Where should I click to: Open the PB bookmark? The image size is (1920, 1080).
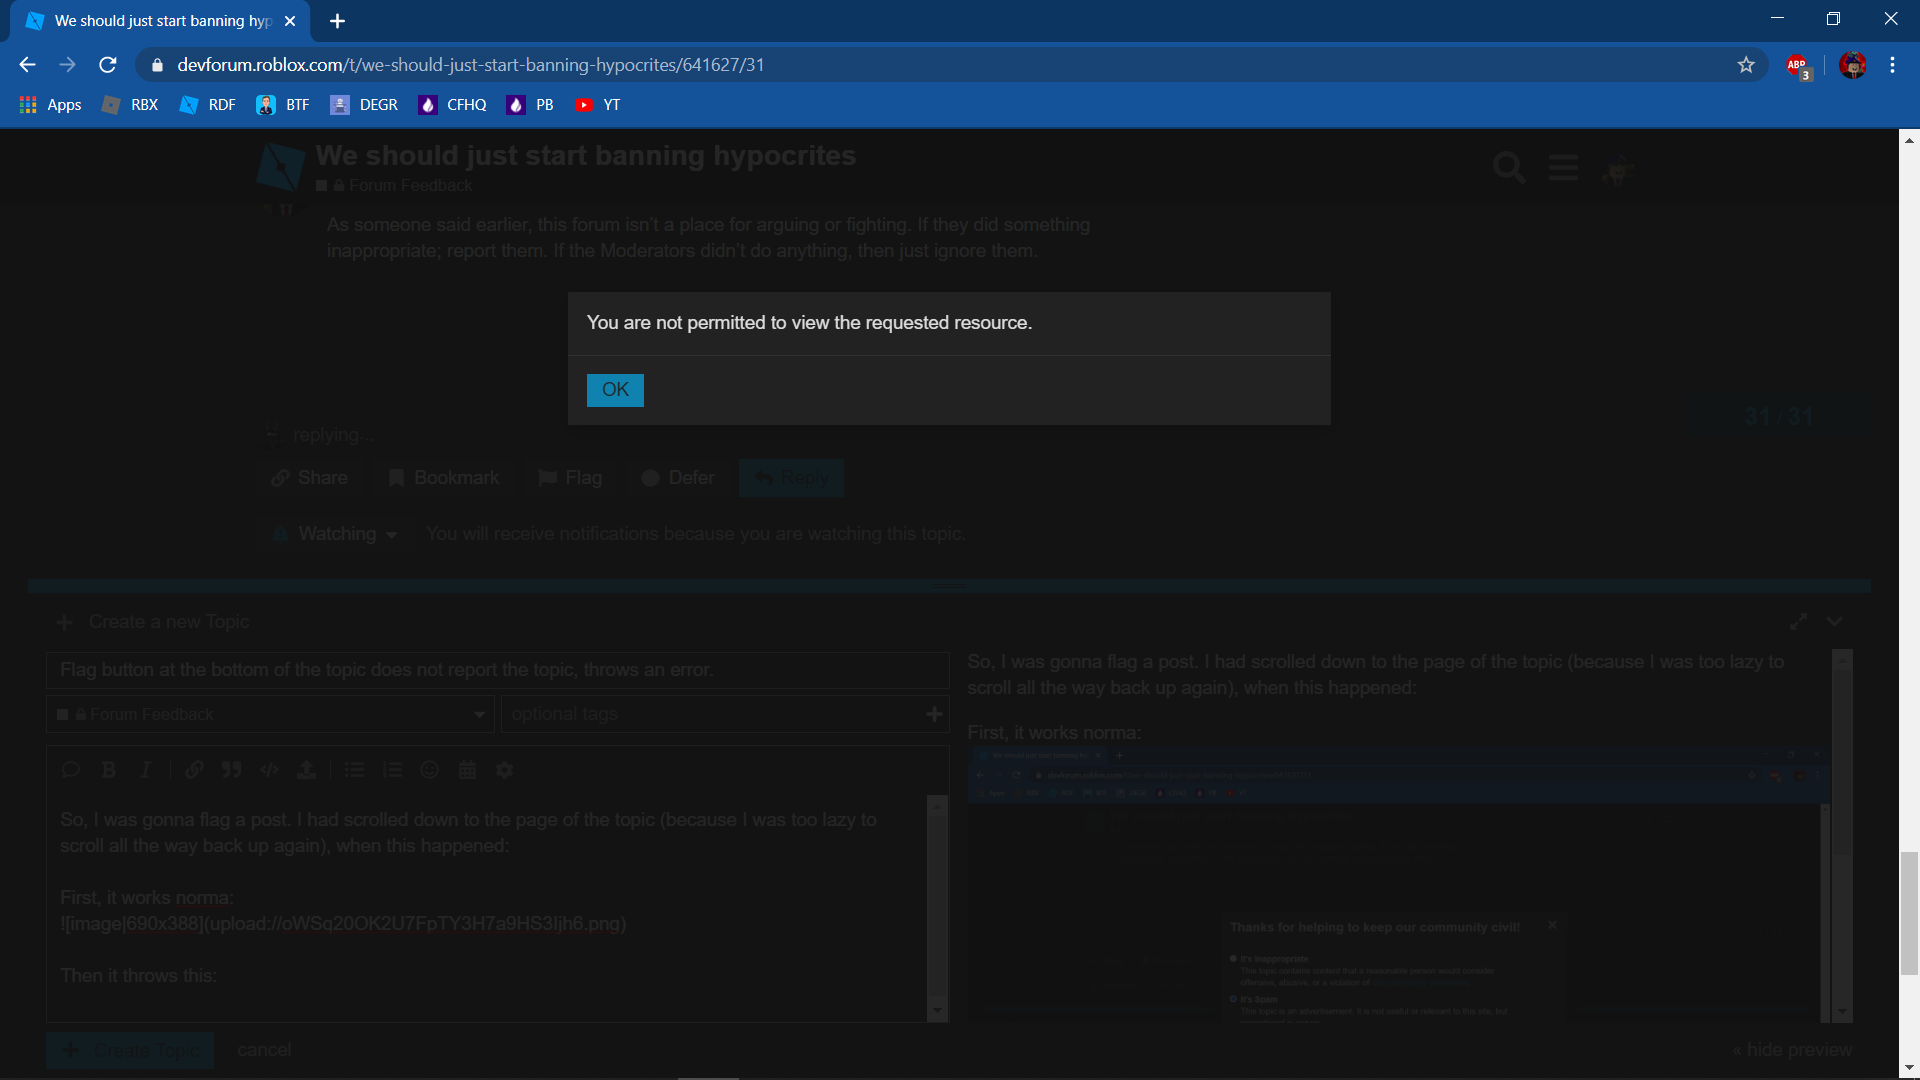[530, 105]
